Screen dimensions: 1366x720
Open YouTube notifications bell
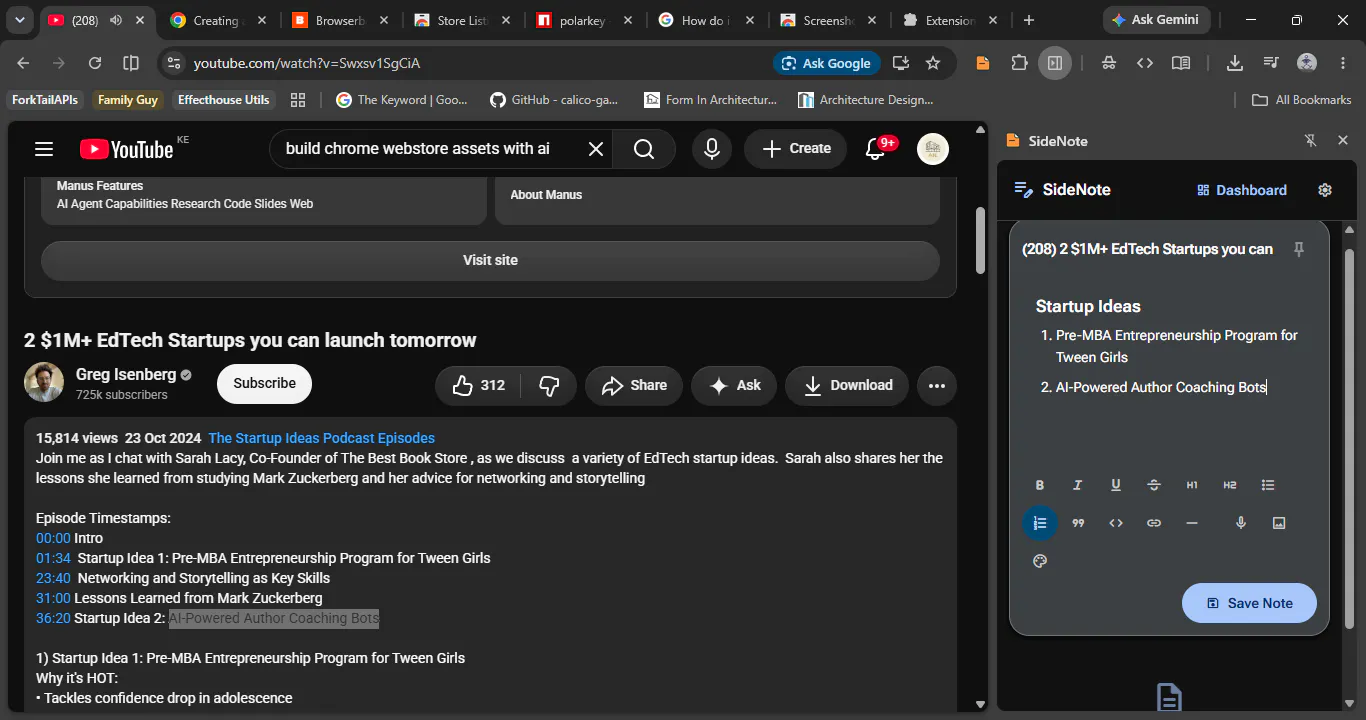click(x=876, y=149)
